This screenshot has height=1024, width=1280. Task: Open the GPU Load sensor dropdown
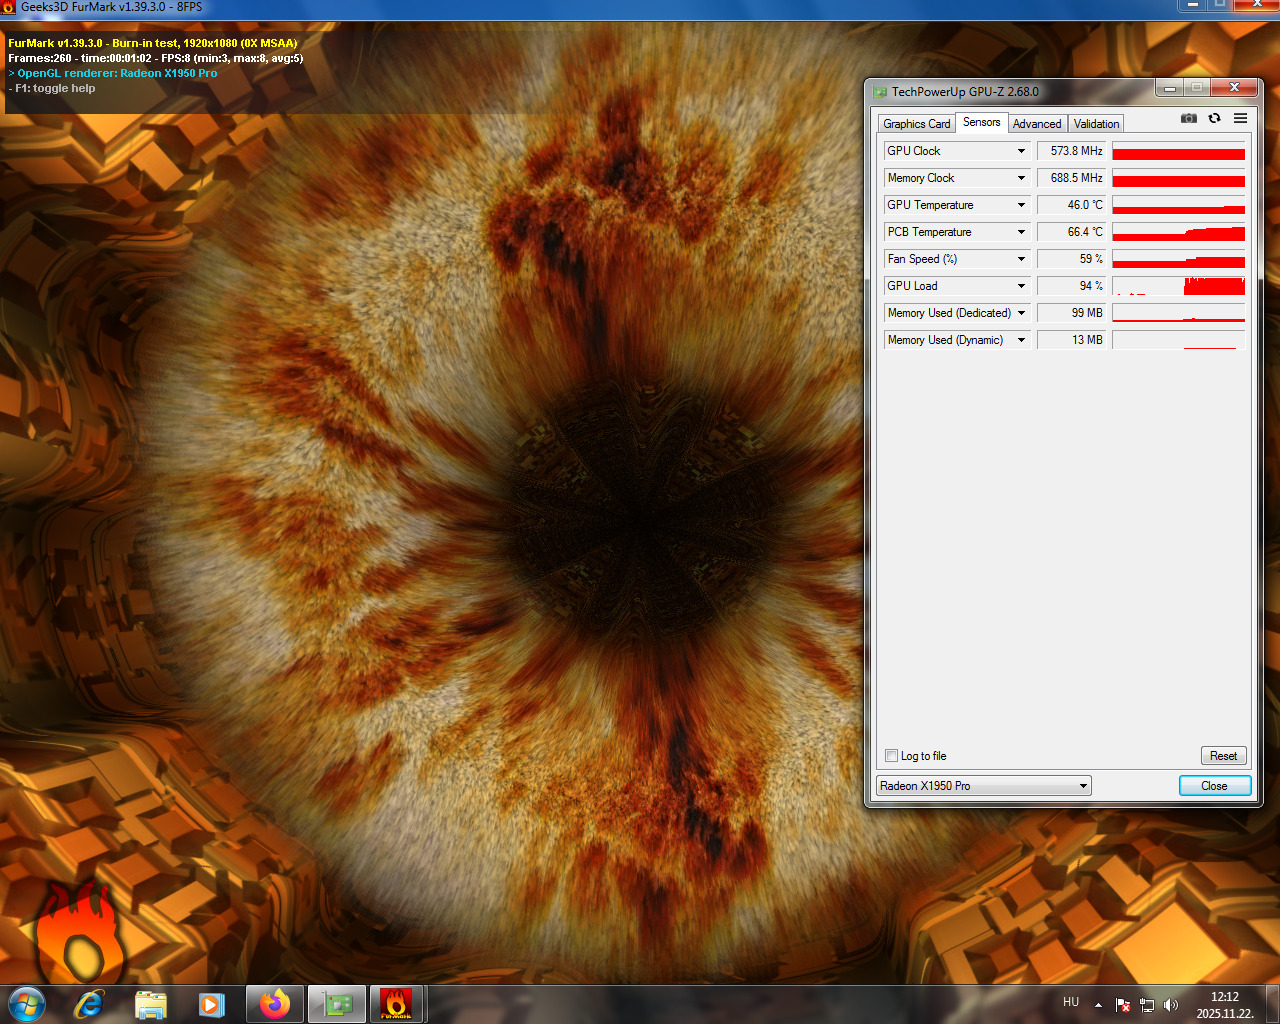[x=1021, y=286]
